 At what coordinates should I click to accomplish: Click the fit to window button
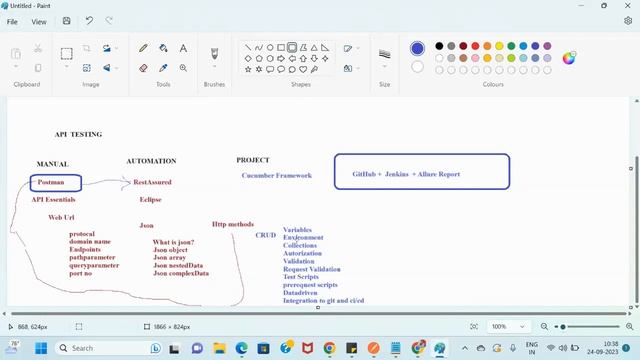tap(474, 327)
